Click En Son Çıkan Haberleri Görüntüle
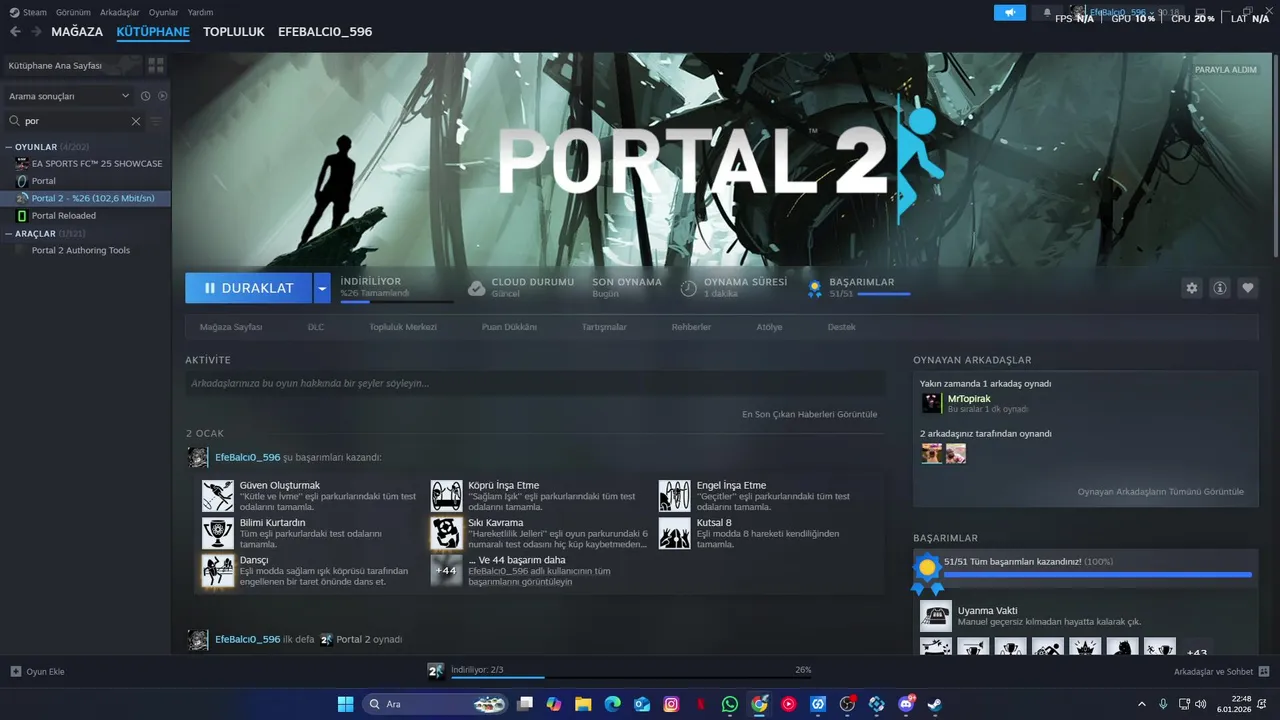 (x=809, y=414)
